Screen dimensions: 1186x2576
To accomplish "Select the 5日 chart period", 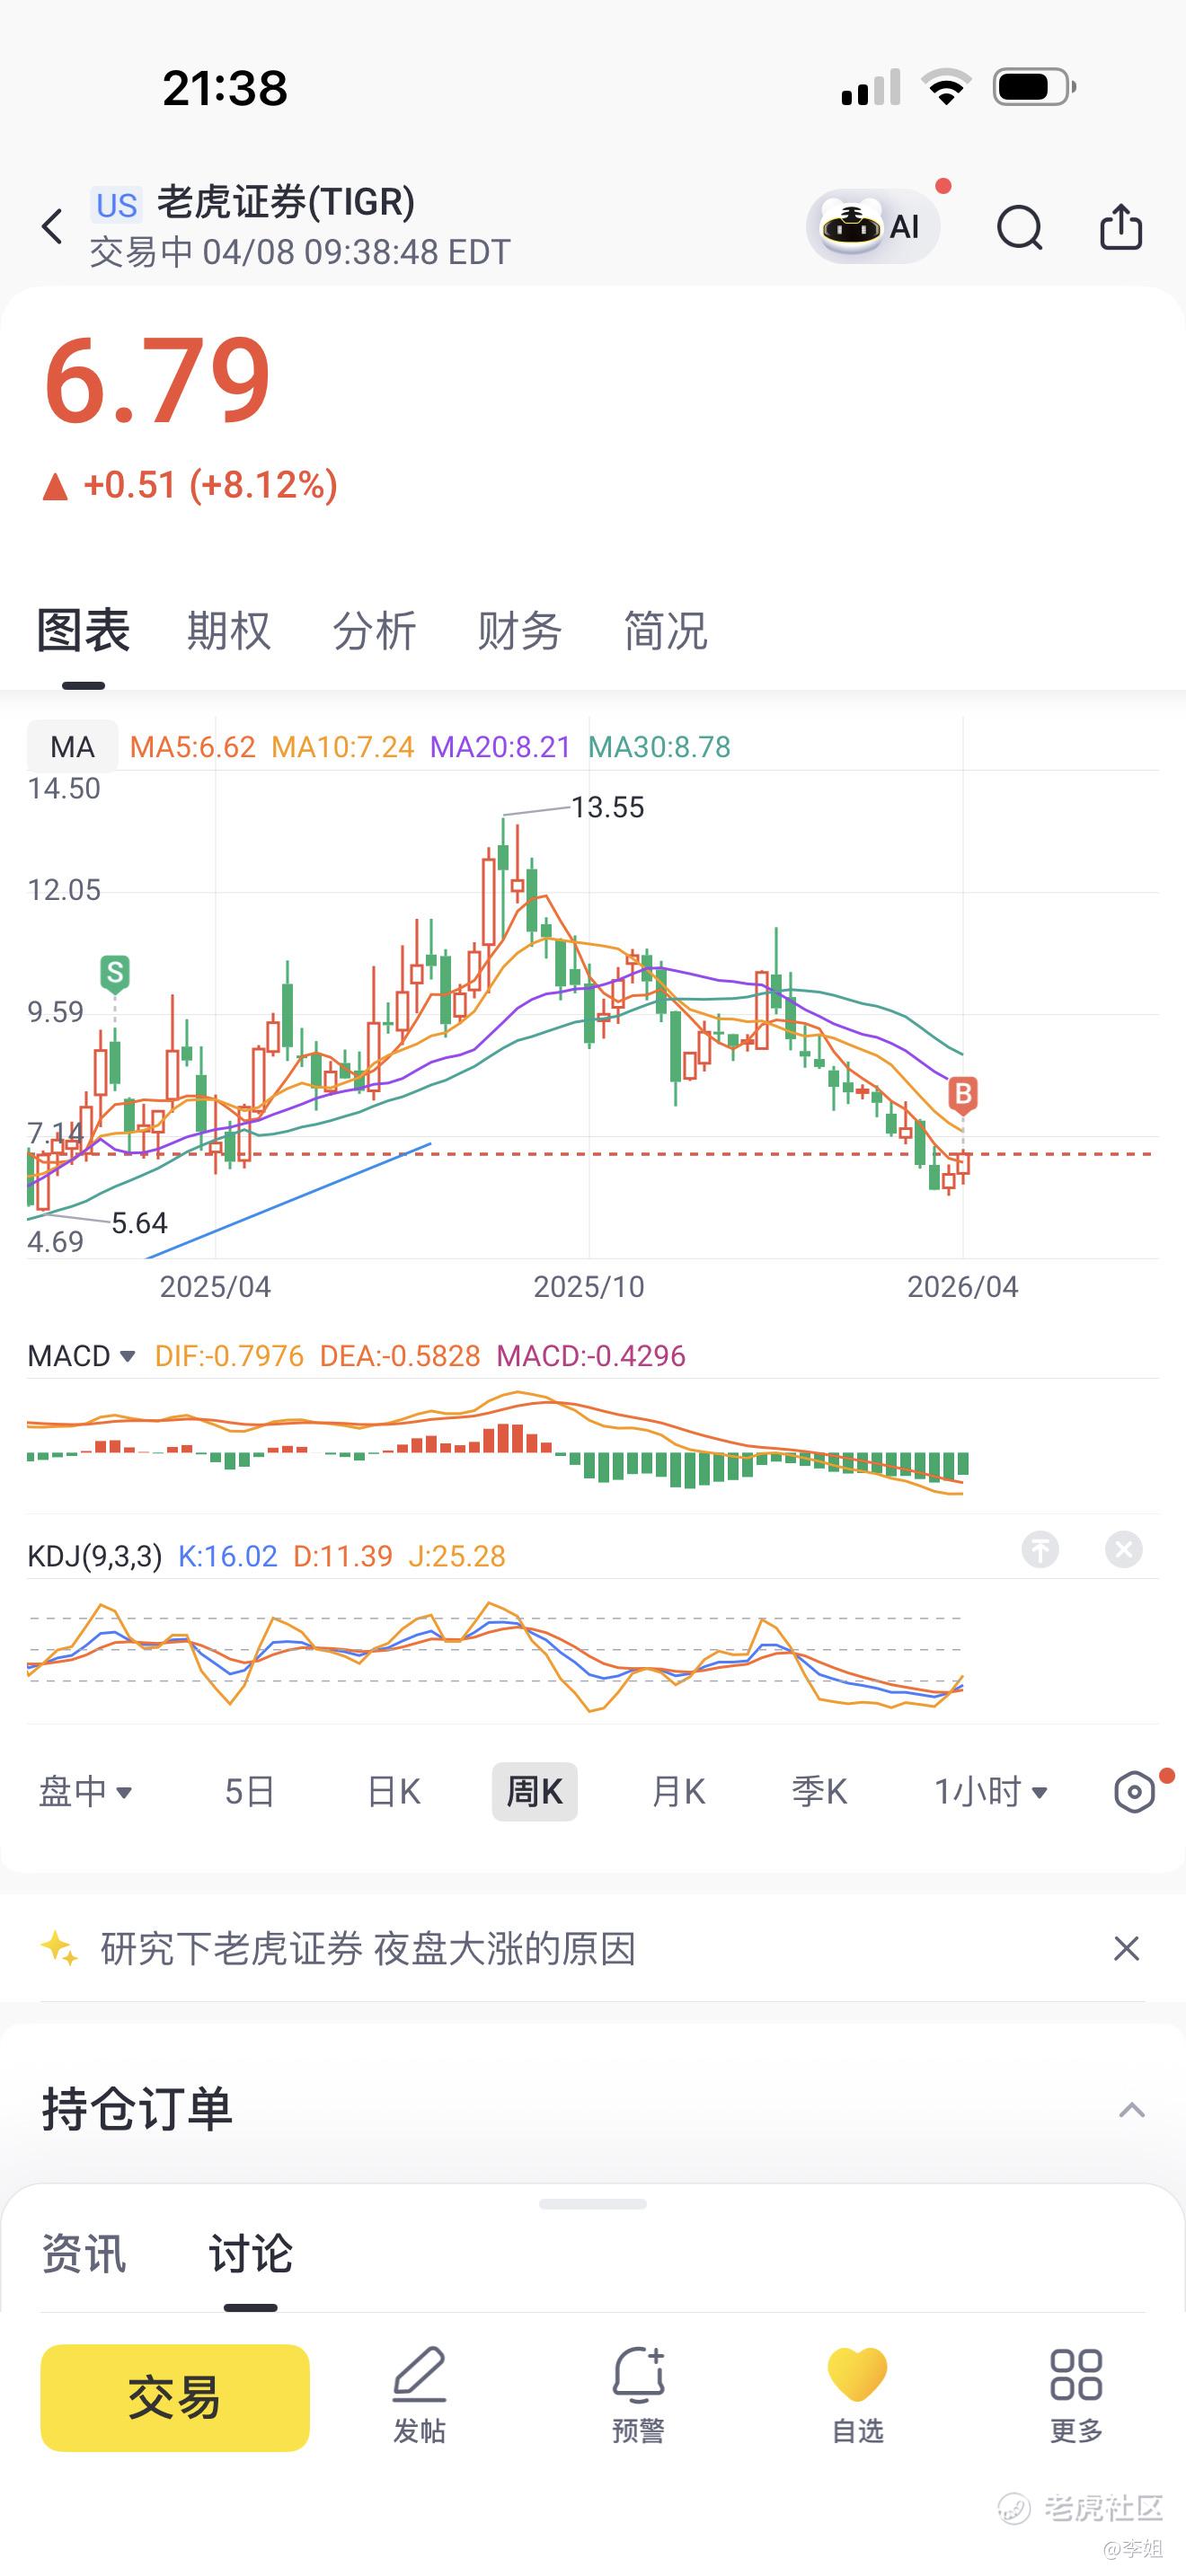I will 249,1791.
